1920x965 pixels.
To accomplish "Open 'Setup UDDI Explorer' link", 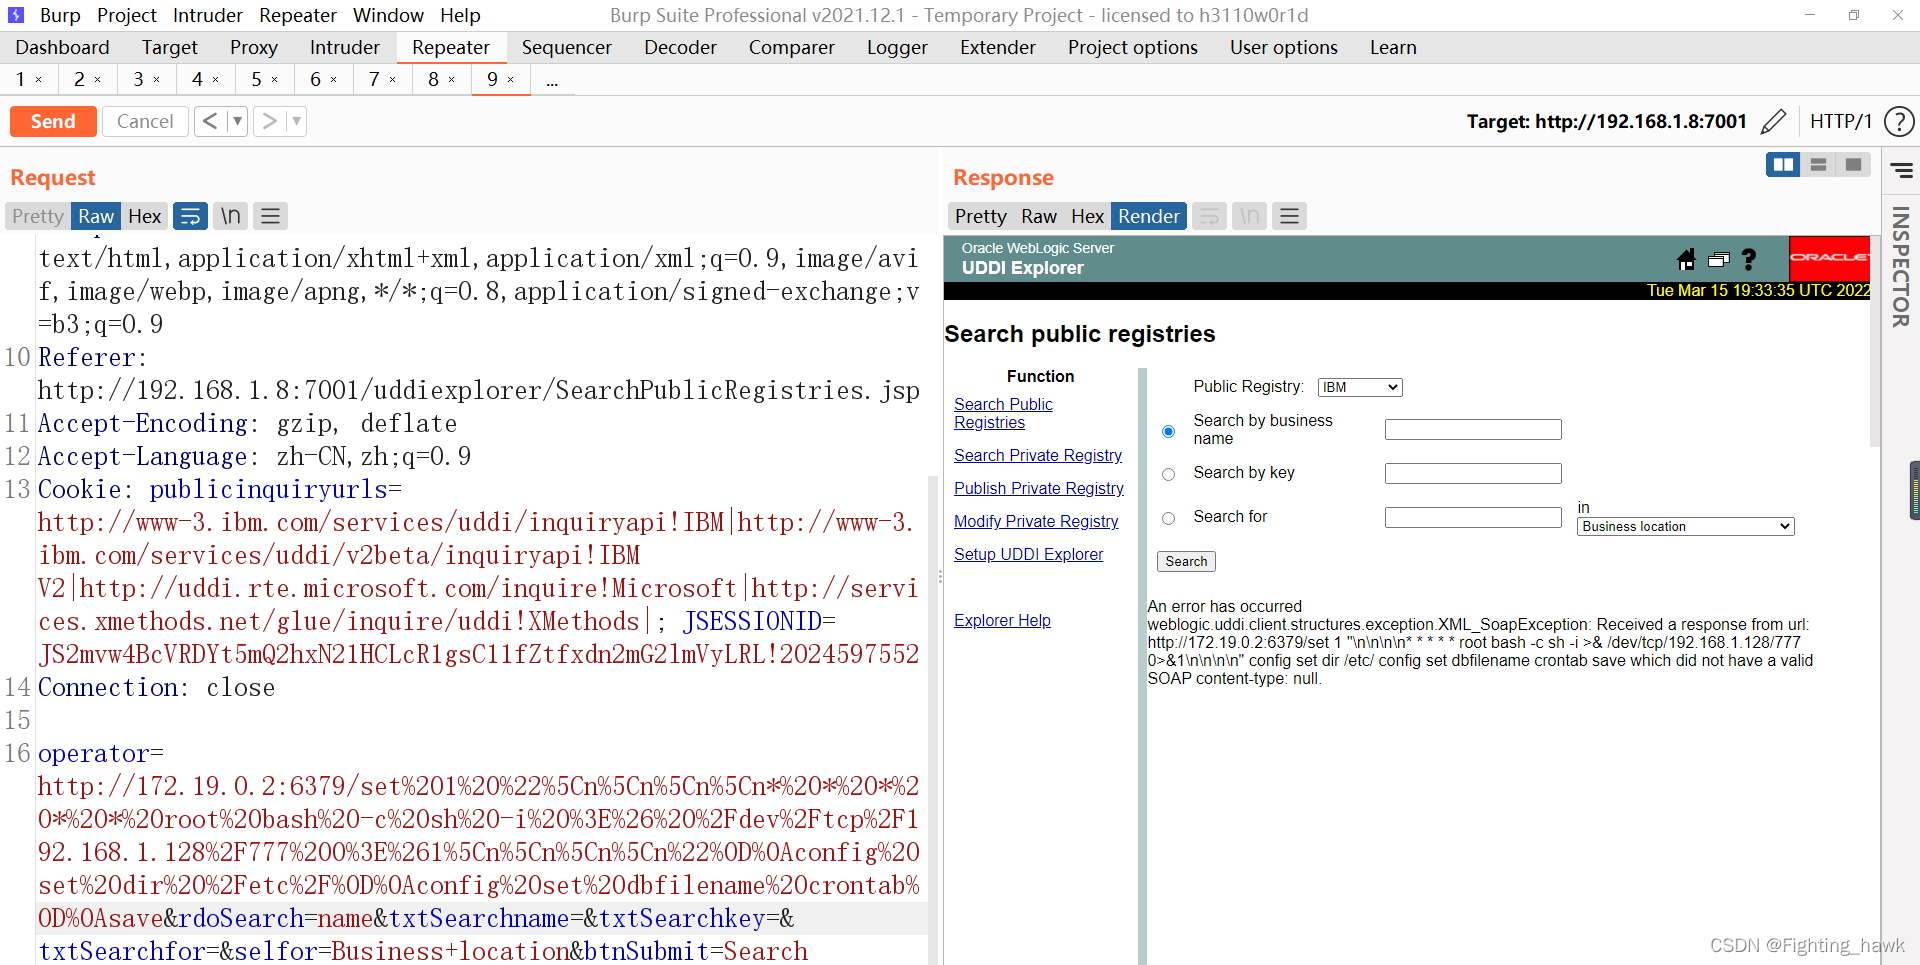I will click(x=1028, y=554).
